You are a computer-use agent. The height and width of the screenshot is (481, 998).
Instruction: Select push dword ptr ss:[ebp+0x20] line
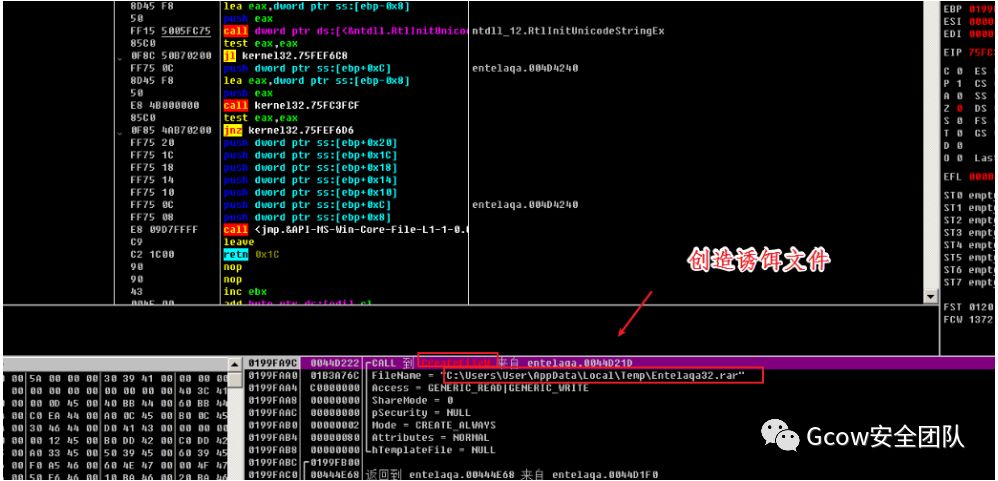(x=310, y=143)
